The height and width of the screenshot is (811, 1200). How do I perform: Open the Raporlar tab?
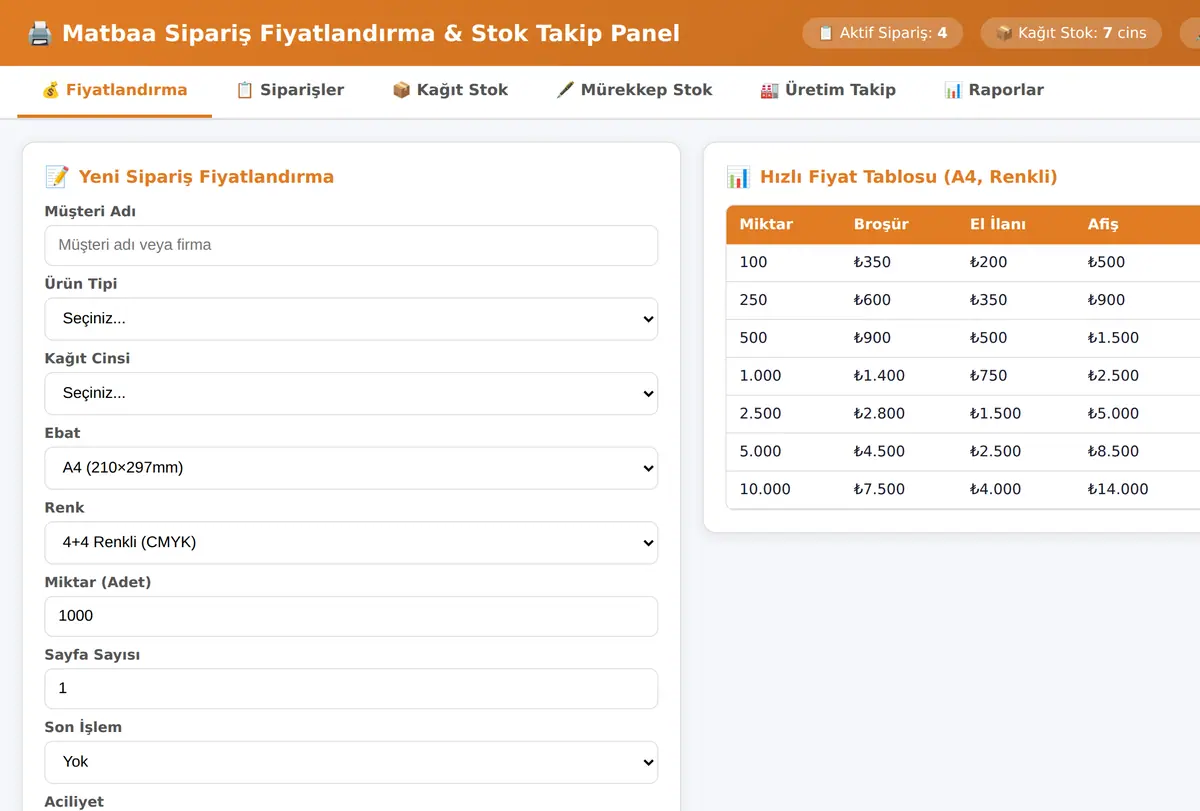[994, 91]
